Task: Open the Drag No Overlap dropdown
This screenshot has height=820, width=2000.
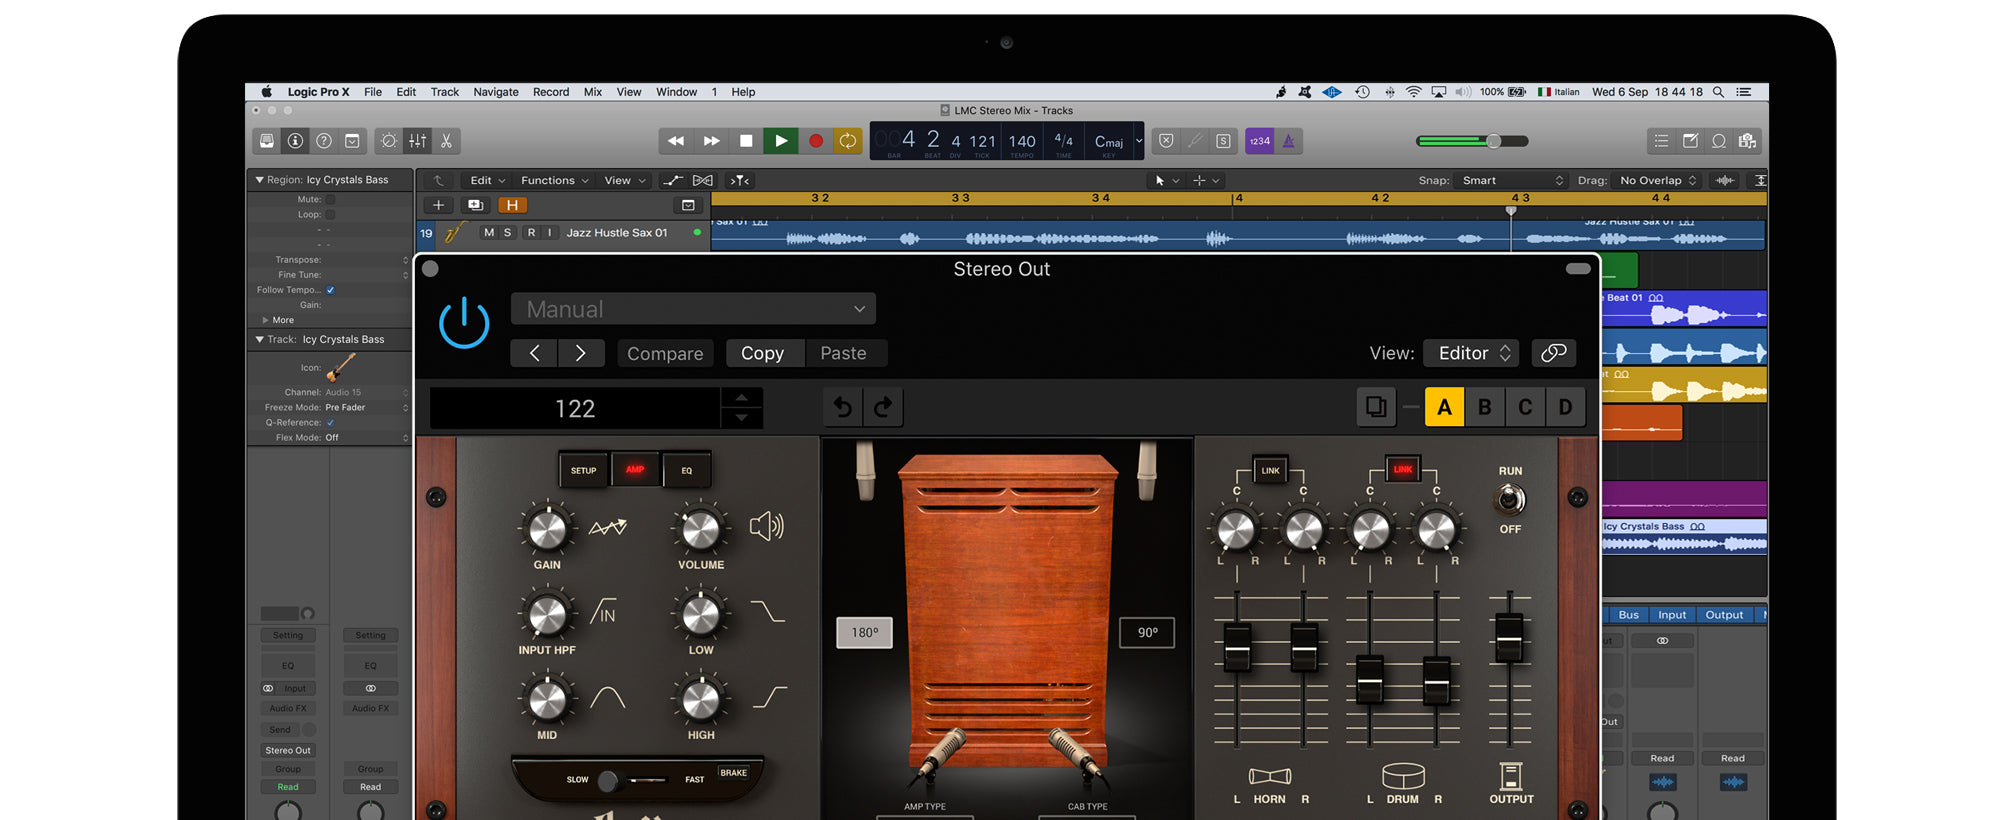Action: (x=1658, y=180)
